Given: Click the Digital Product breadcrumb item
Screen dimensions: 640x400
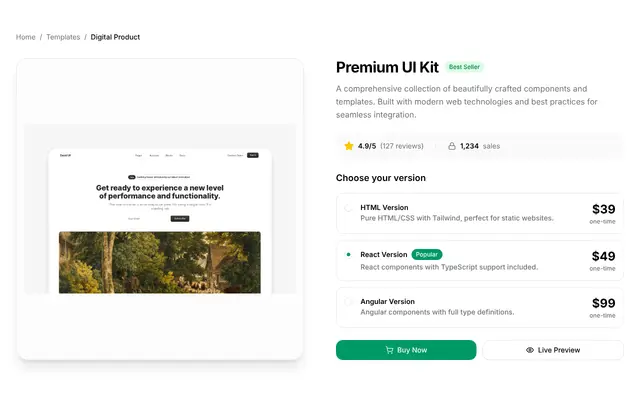Looking at the screenshot, I should click(x=115, y=37).
